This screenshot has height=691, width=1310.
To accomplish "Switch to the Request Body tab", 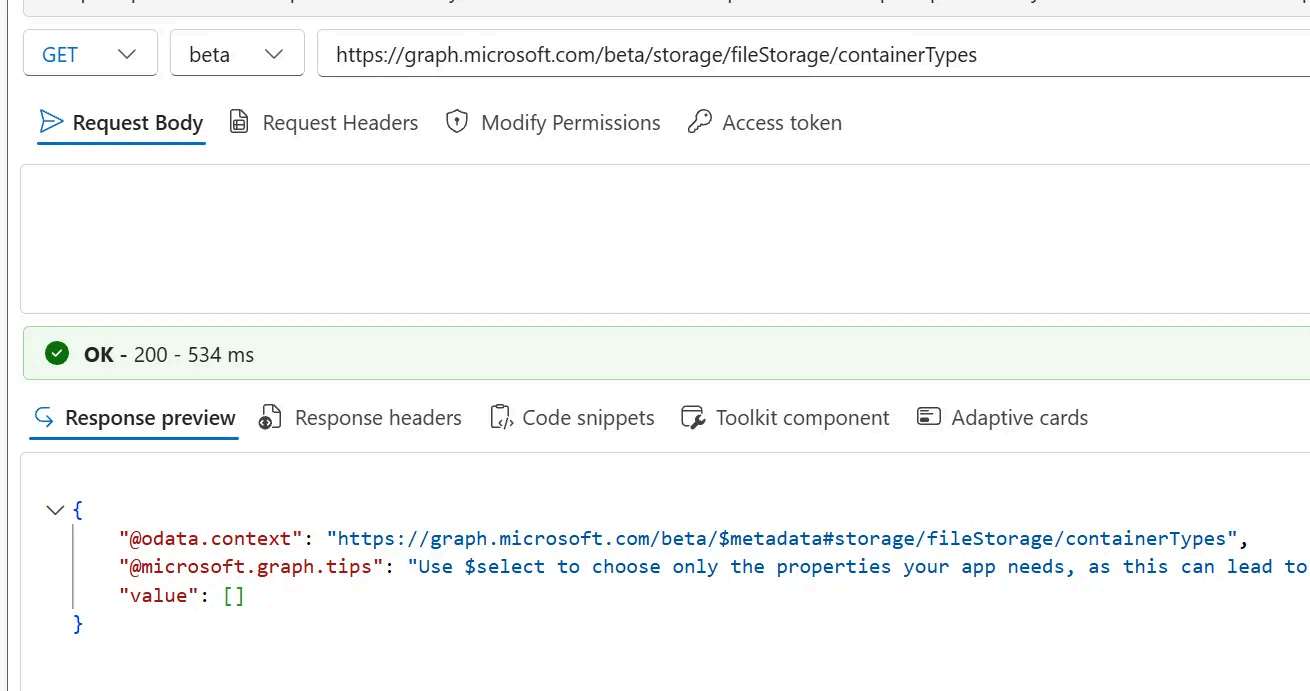I will [x=121, y=123].
